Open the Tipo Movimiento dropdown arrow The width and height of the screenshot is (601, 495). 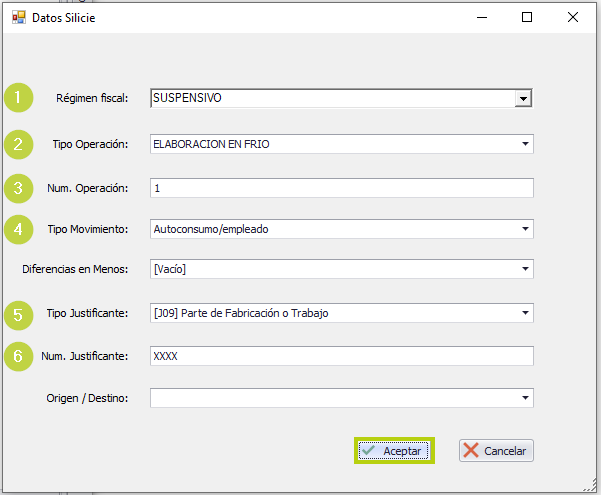(x=525, y=229)
